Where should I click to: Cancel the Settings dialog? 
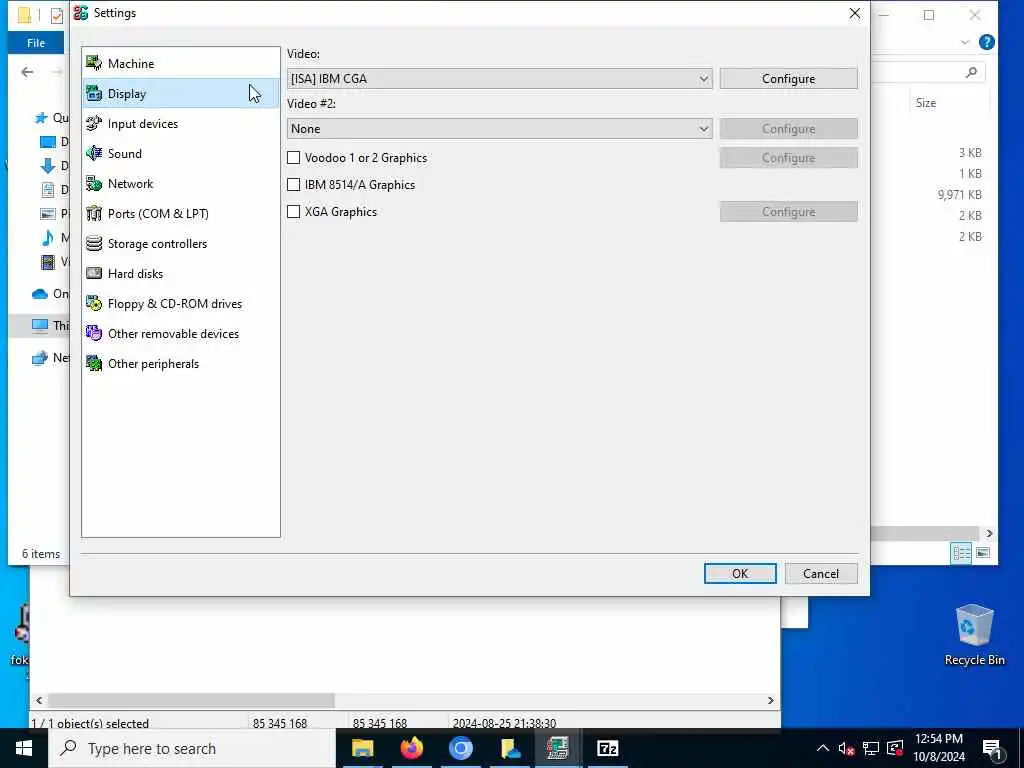(x=821, y=573)
